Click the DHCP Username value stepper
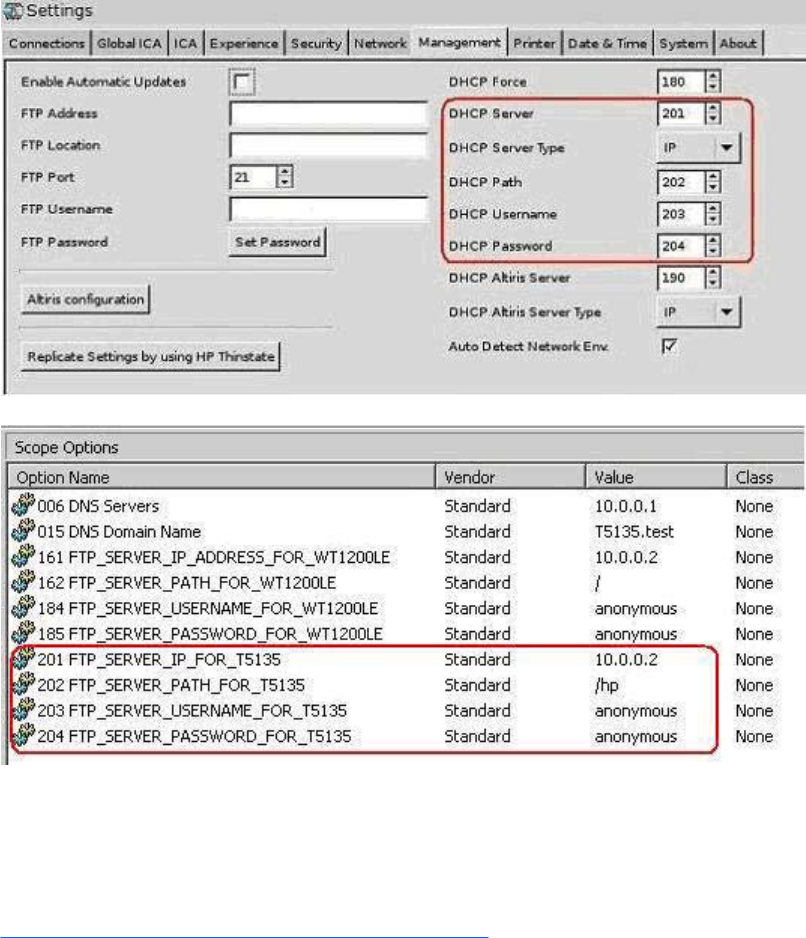The height and width of the screenshot is (938, 806). (712, 214)
